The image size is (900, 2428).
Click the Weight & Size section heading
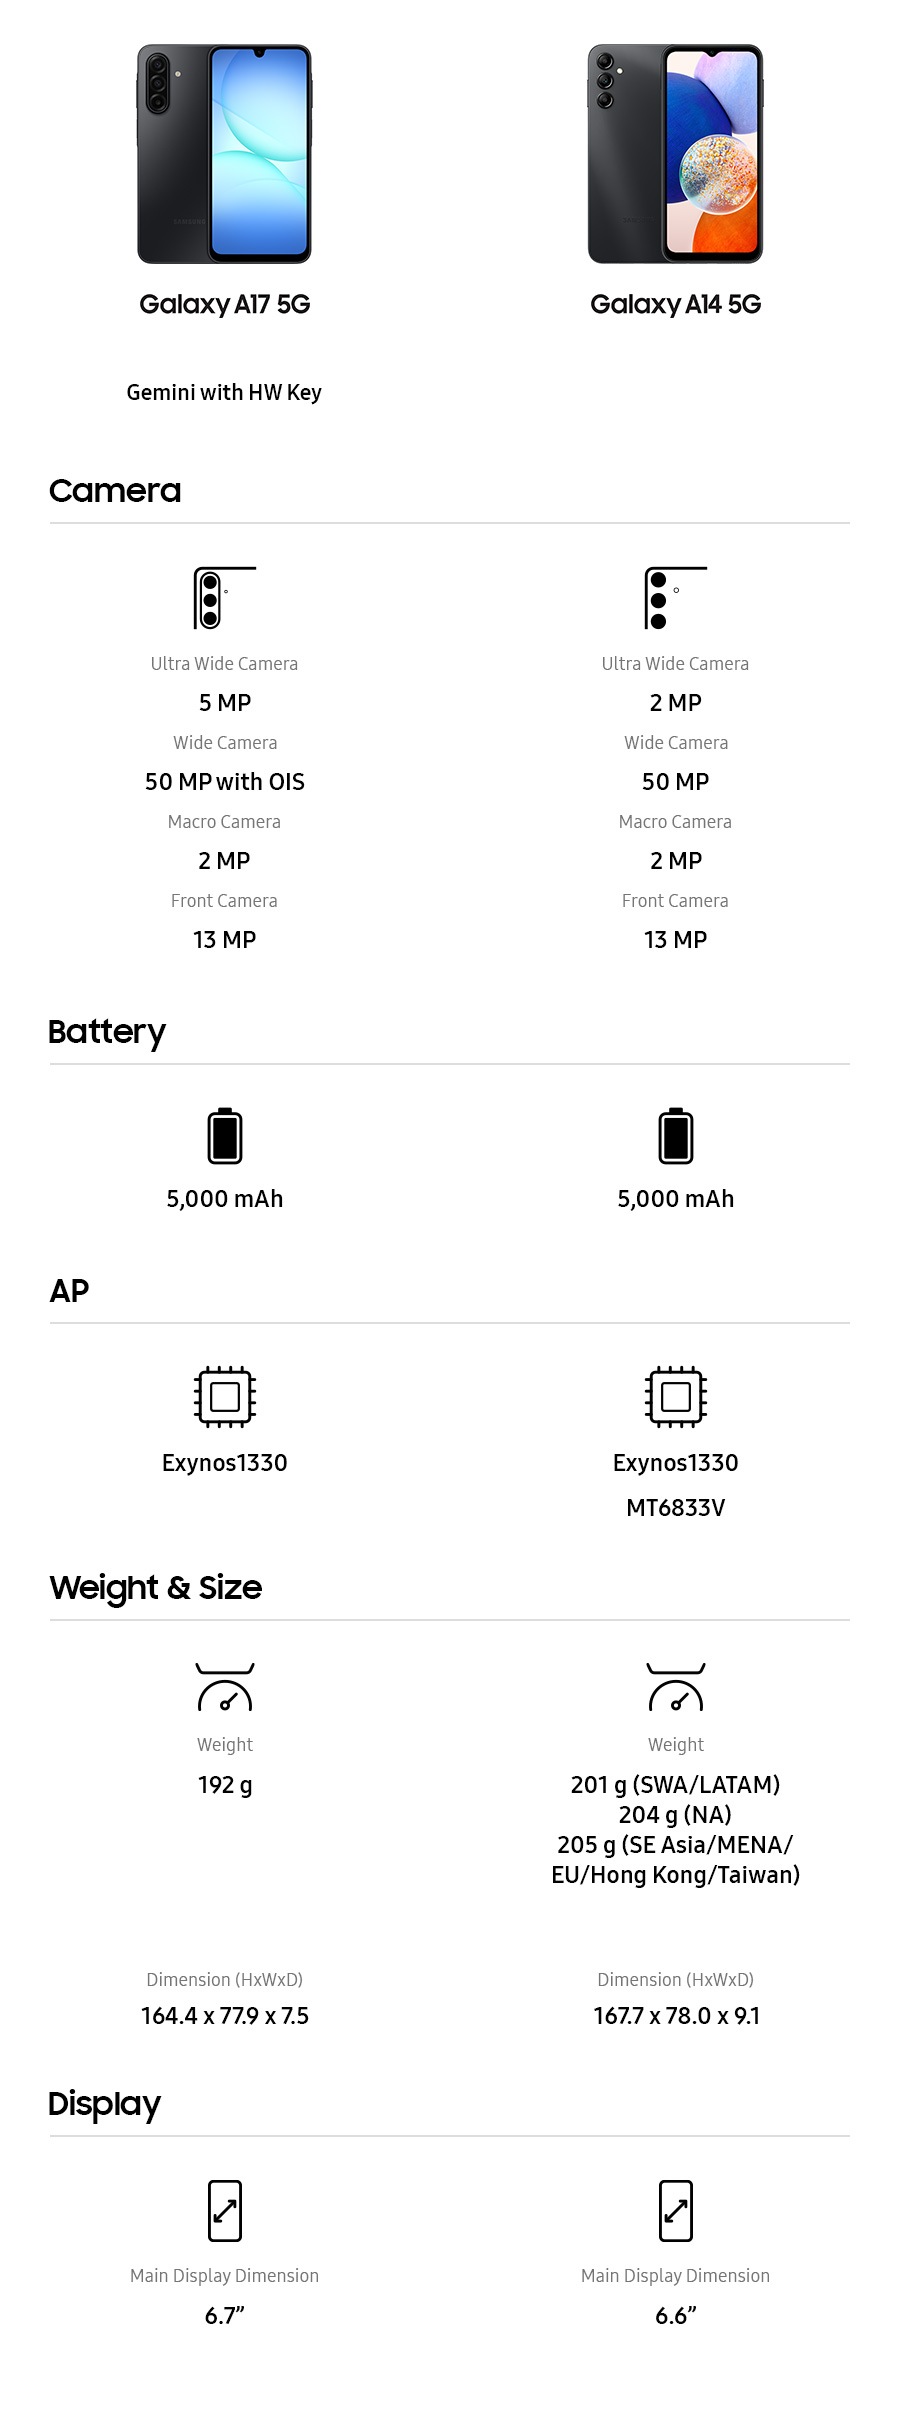[156, 1588]
